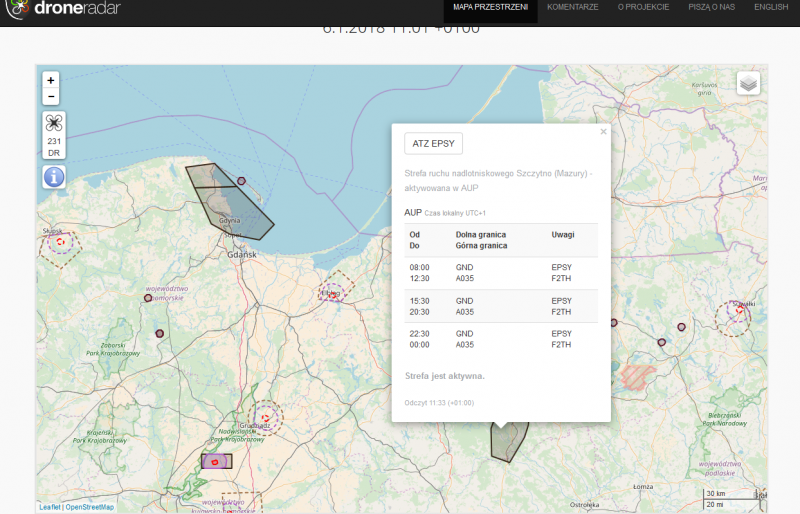The height and width of the screenshot is (514, 800).
Task: Open the OpenStreetMap attribution link
Action: [90, 507]
